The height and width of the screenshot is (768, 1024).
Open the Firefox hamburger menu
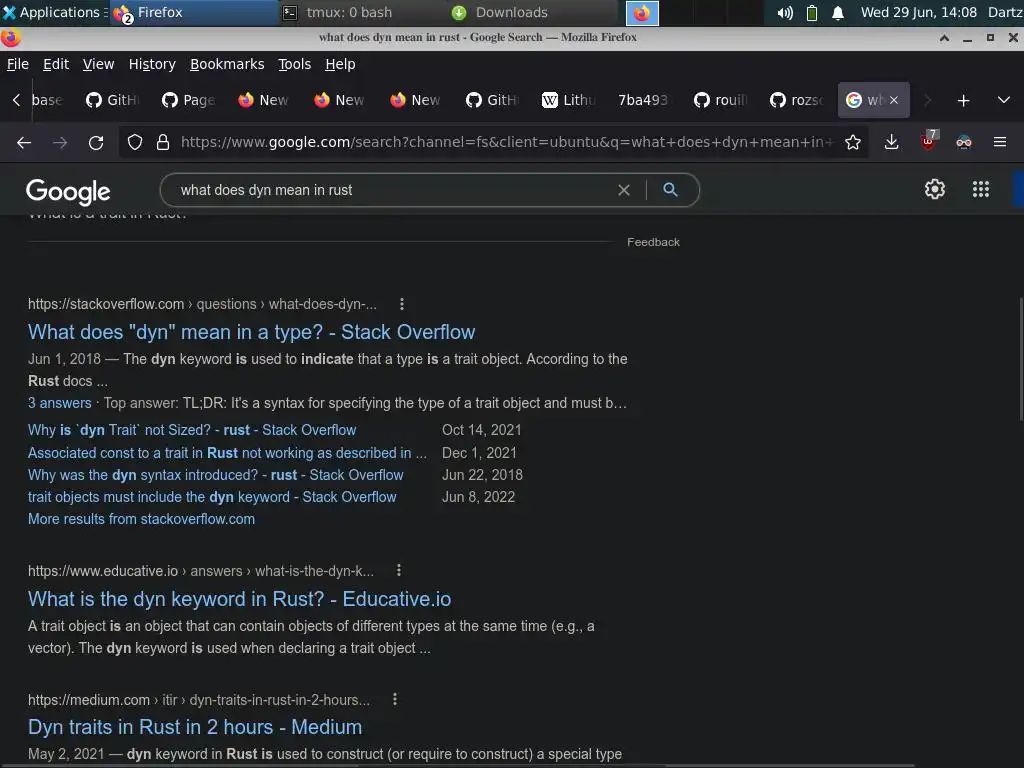click(1000, 142)
